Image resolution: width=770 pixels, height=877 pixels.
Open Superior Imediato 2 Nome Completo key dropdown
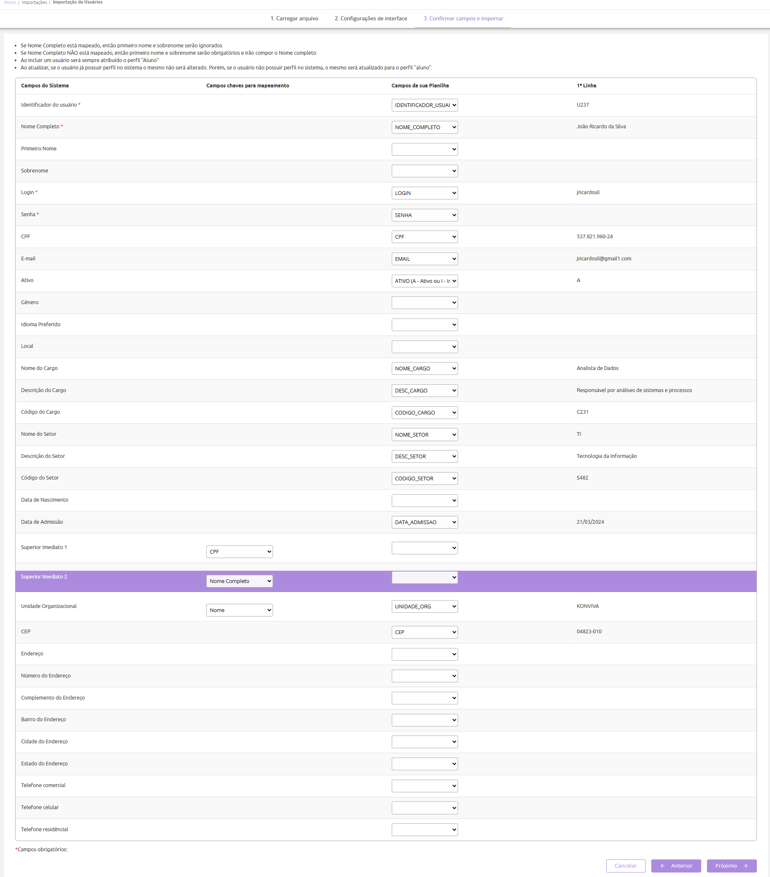239,581
